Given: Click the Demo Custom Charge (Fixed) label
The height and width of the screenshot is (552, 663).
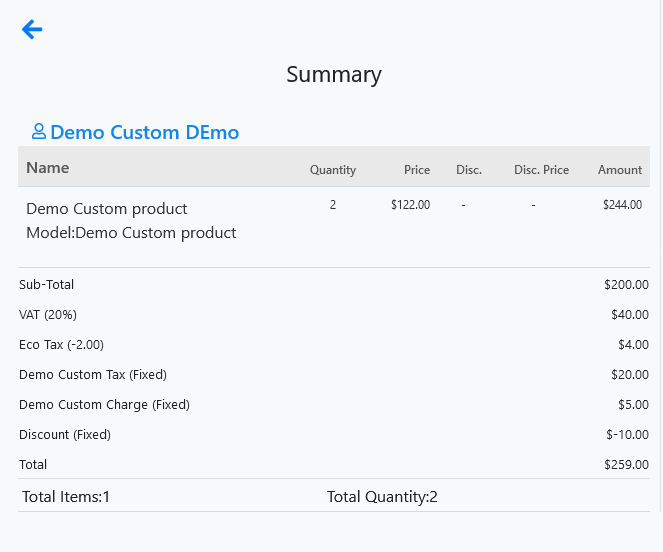Looking at the screenshot, I should tap(104, 405).
